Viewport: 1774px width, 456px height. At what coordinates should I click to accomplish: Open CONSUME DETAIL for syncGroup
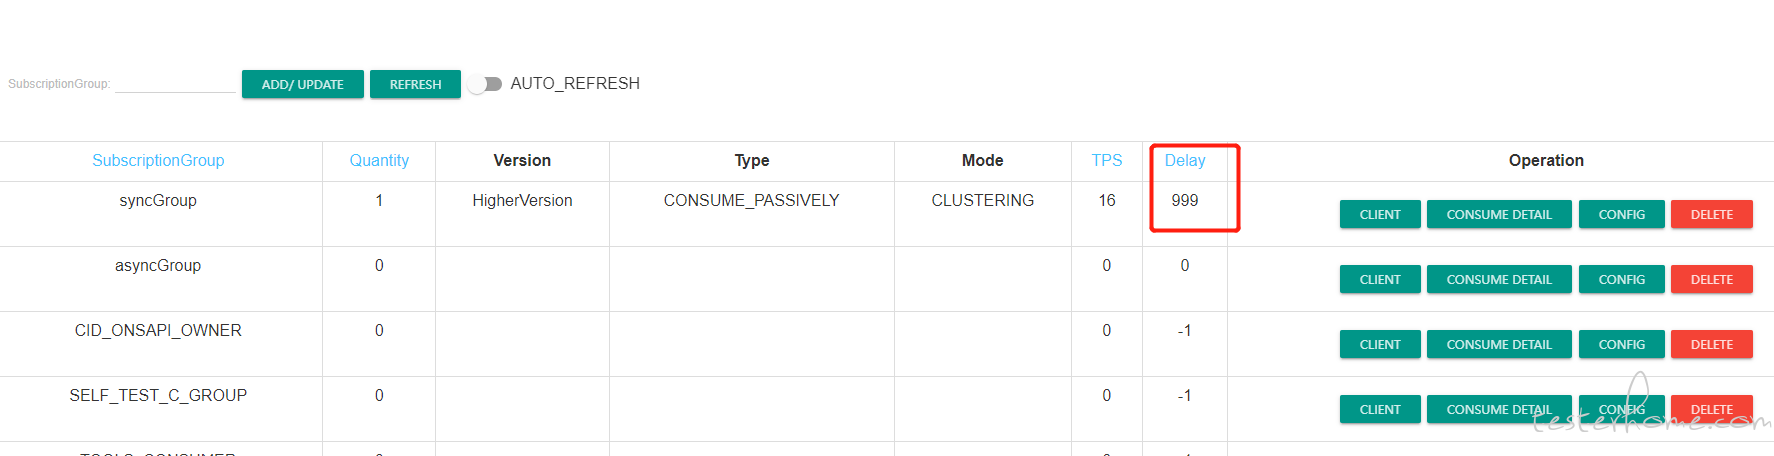point(1499,214)
